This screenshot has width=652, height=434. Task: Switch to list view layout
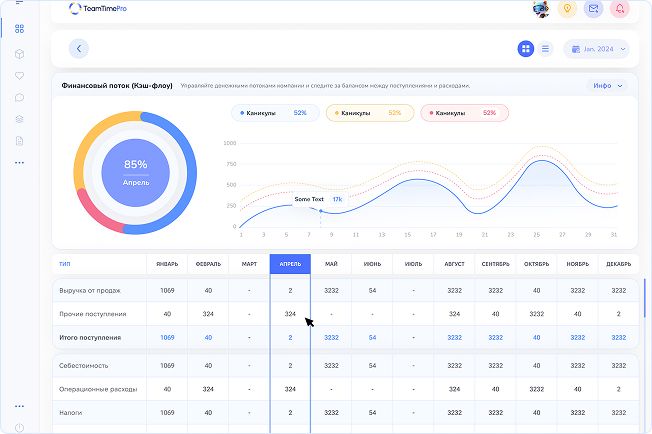coord(545,48)
